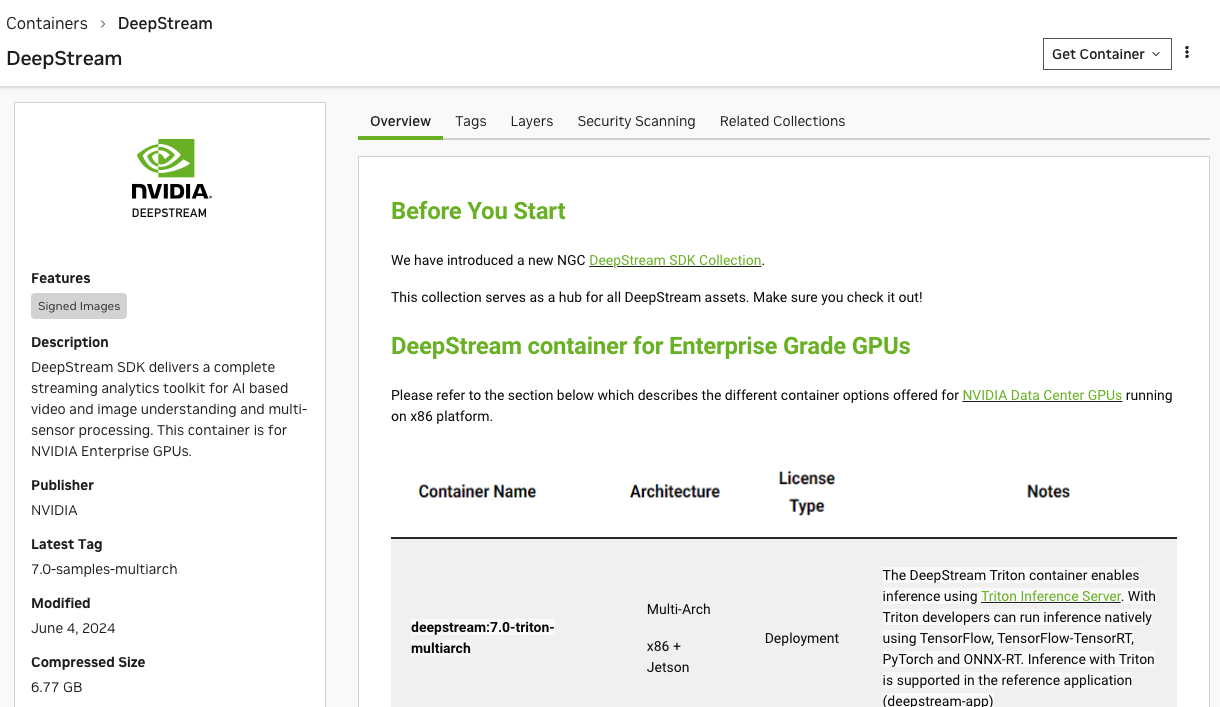Click the x86 + Jetson architecture text
Screen dimensions: 1220x707
(x=668, y=657)
